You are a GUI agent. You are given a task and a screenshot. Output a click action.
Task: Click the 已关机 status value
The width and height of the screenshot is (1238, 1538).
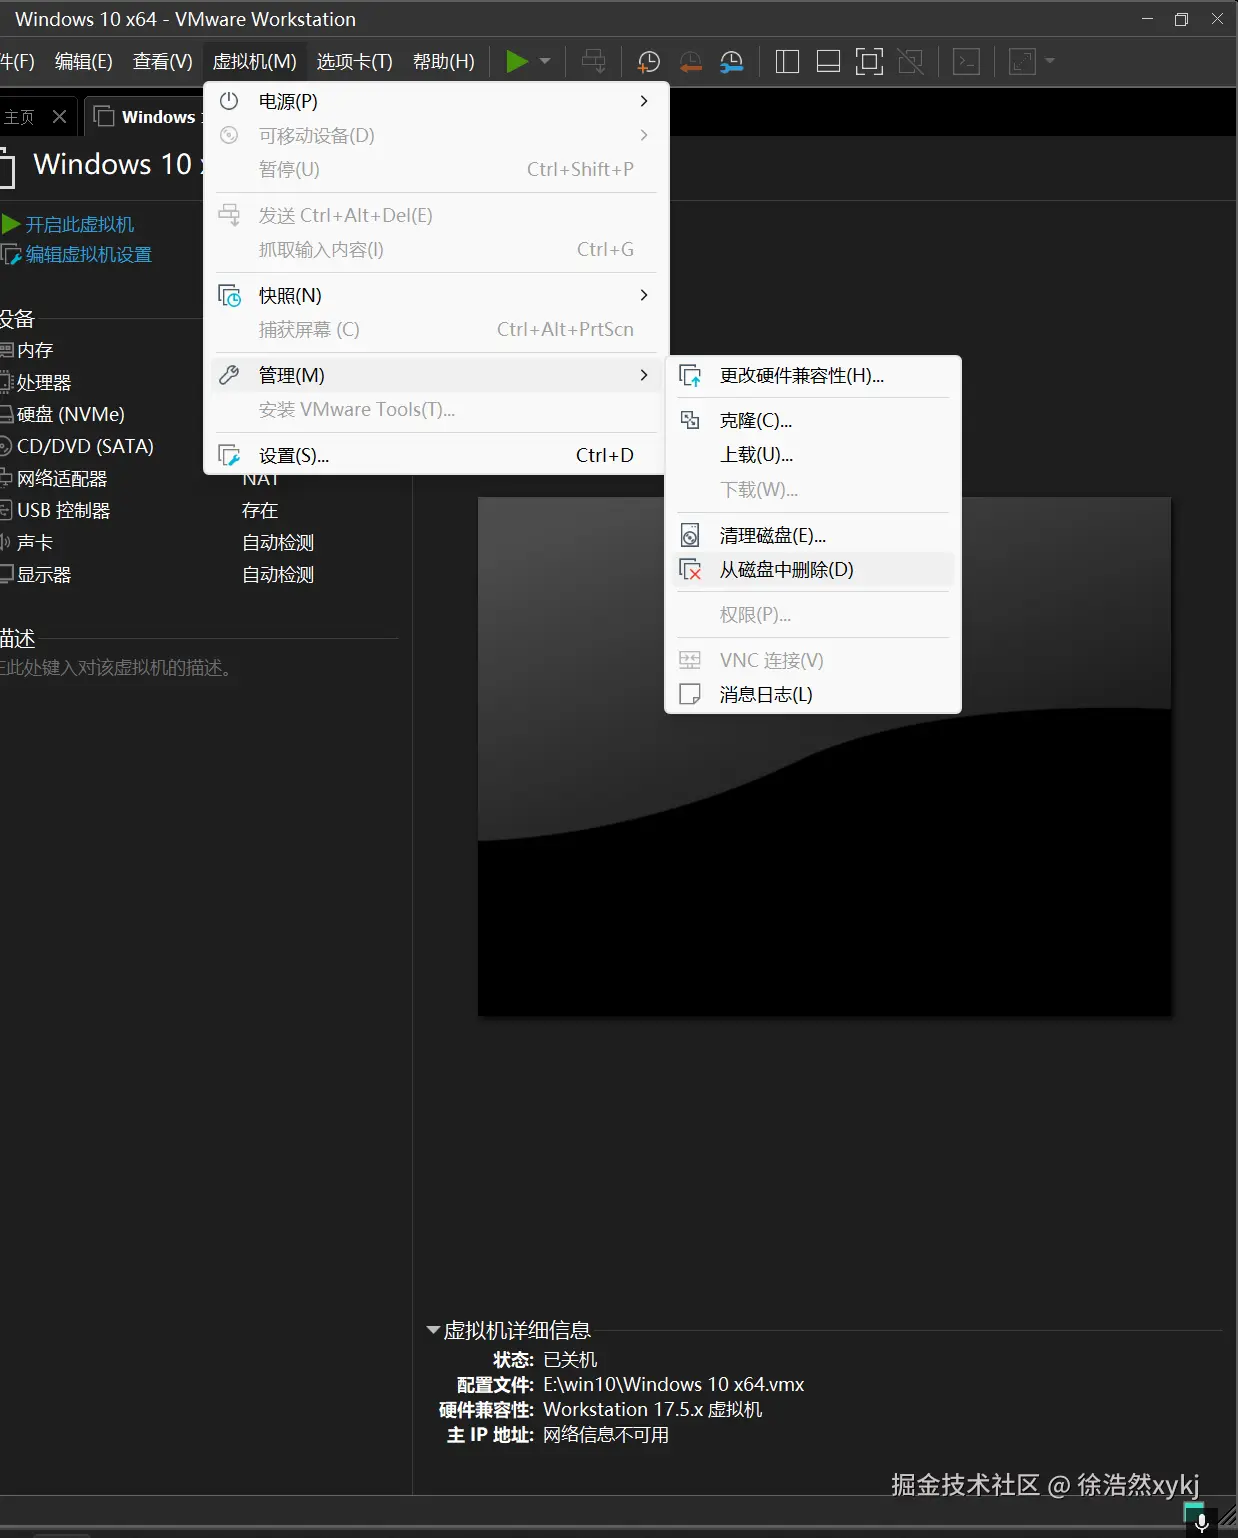point(570,1360)
